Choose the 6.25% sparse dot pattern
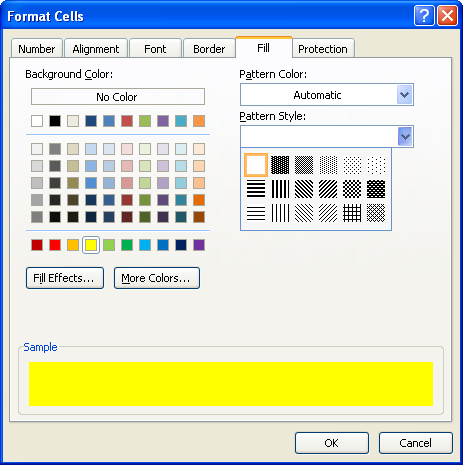 click(x=376, y=165)
